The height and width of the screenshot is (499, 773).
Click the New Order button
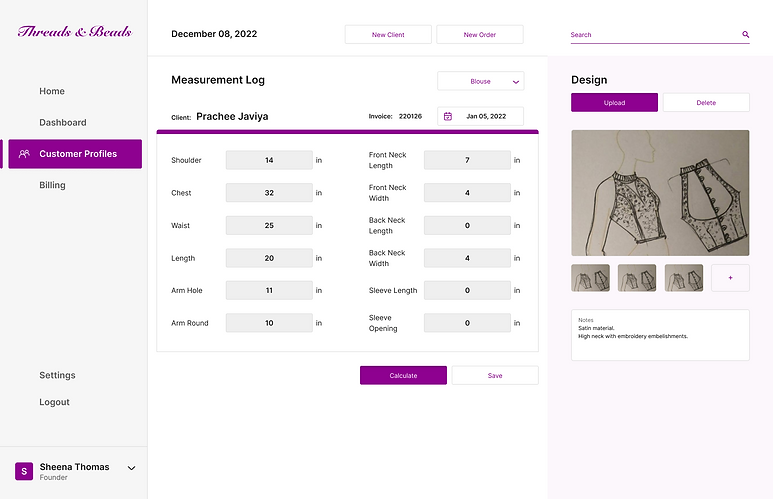(x=480, y=35)
